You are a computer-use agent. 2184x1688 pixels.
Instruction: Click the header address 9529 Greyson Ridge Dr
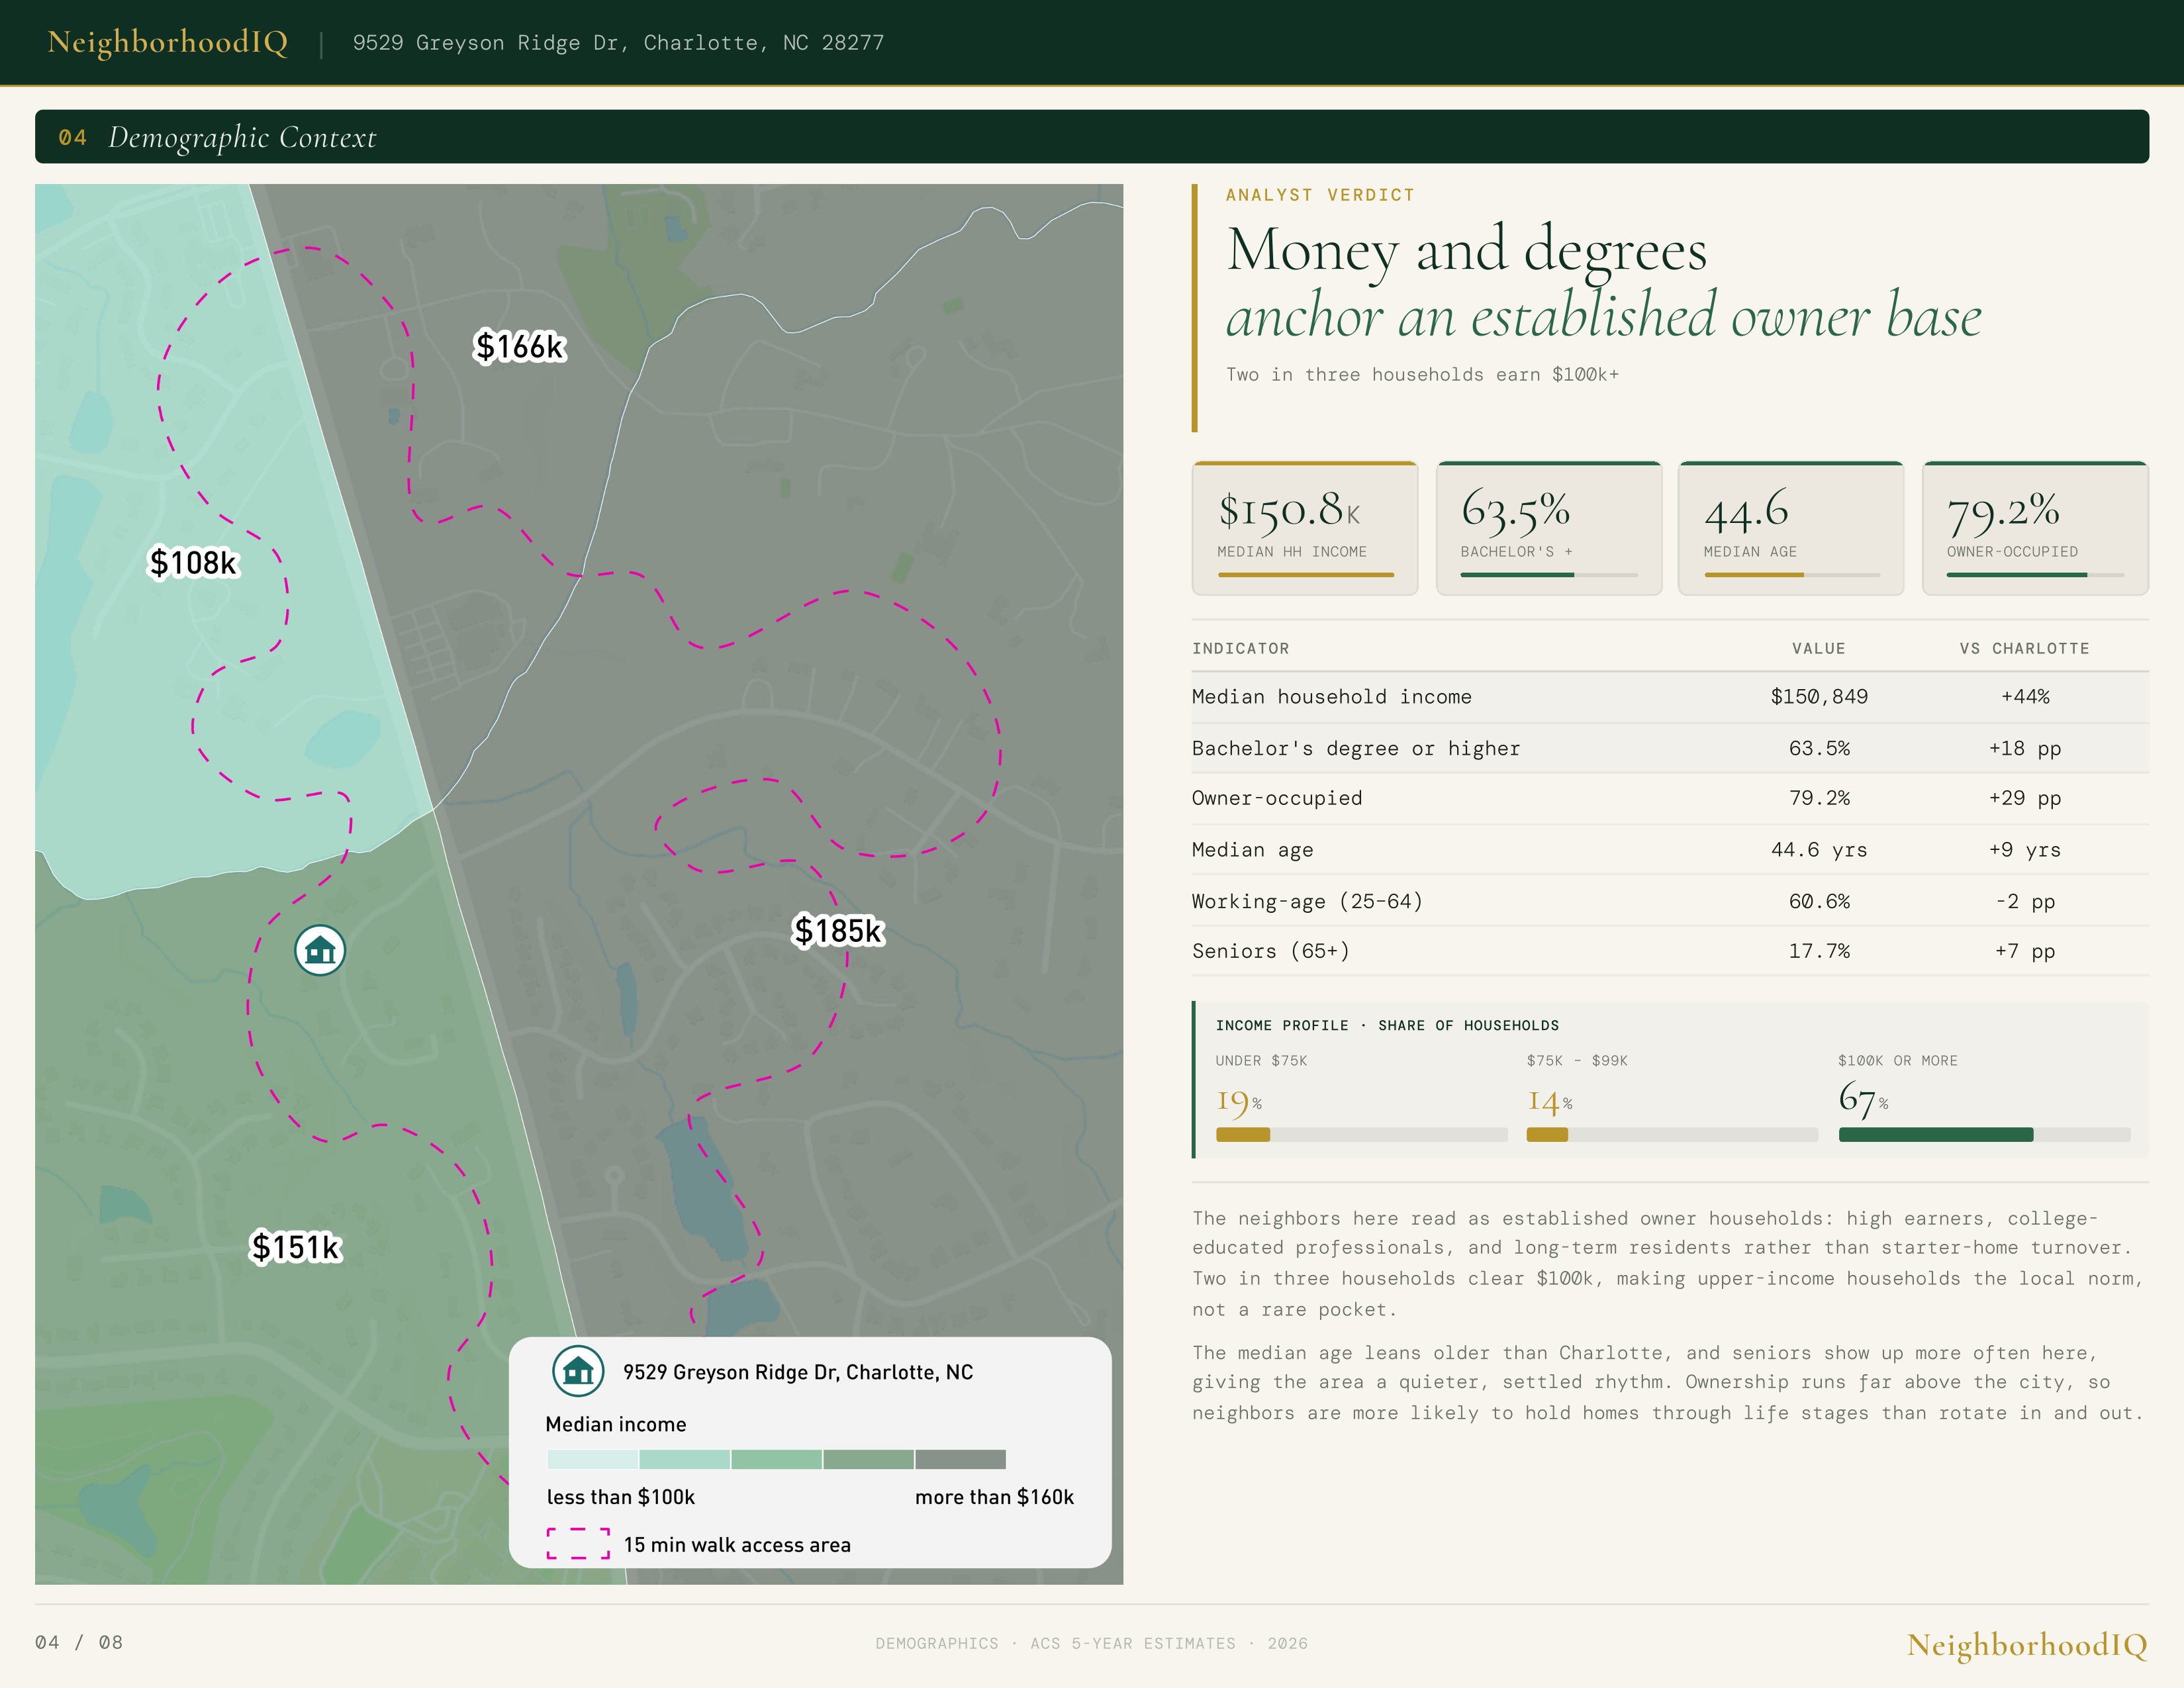point(618,43)
